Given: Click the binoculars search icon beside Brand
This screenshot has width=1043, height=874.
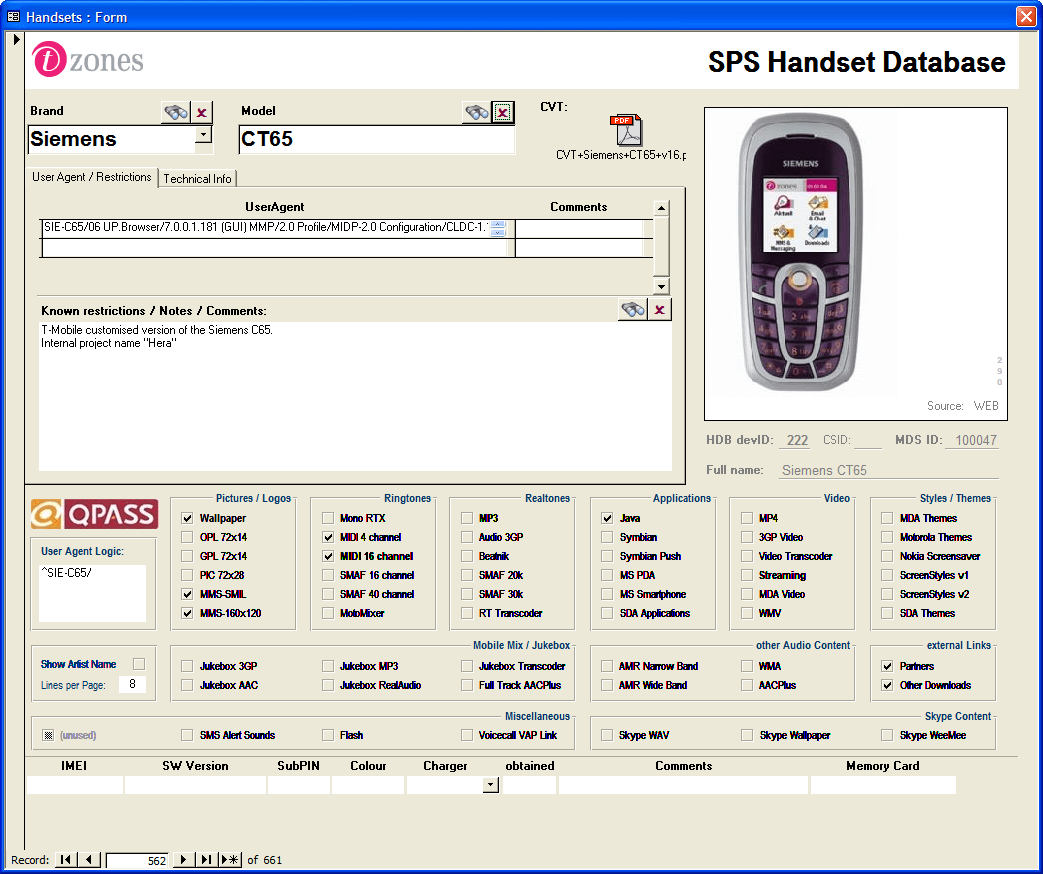Looking at the screenshot, I should pos(176,112).
